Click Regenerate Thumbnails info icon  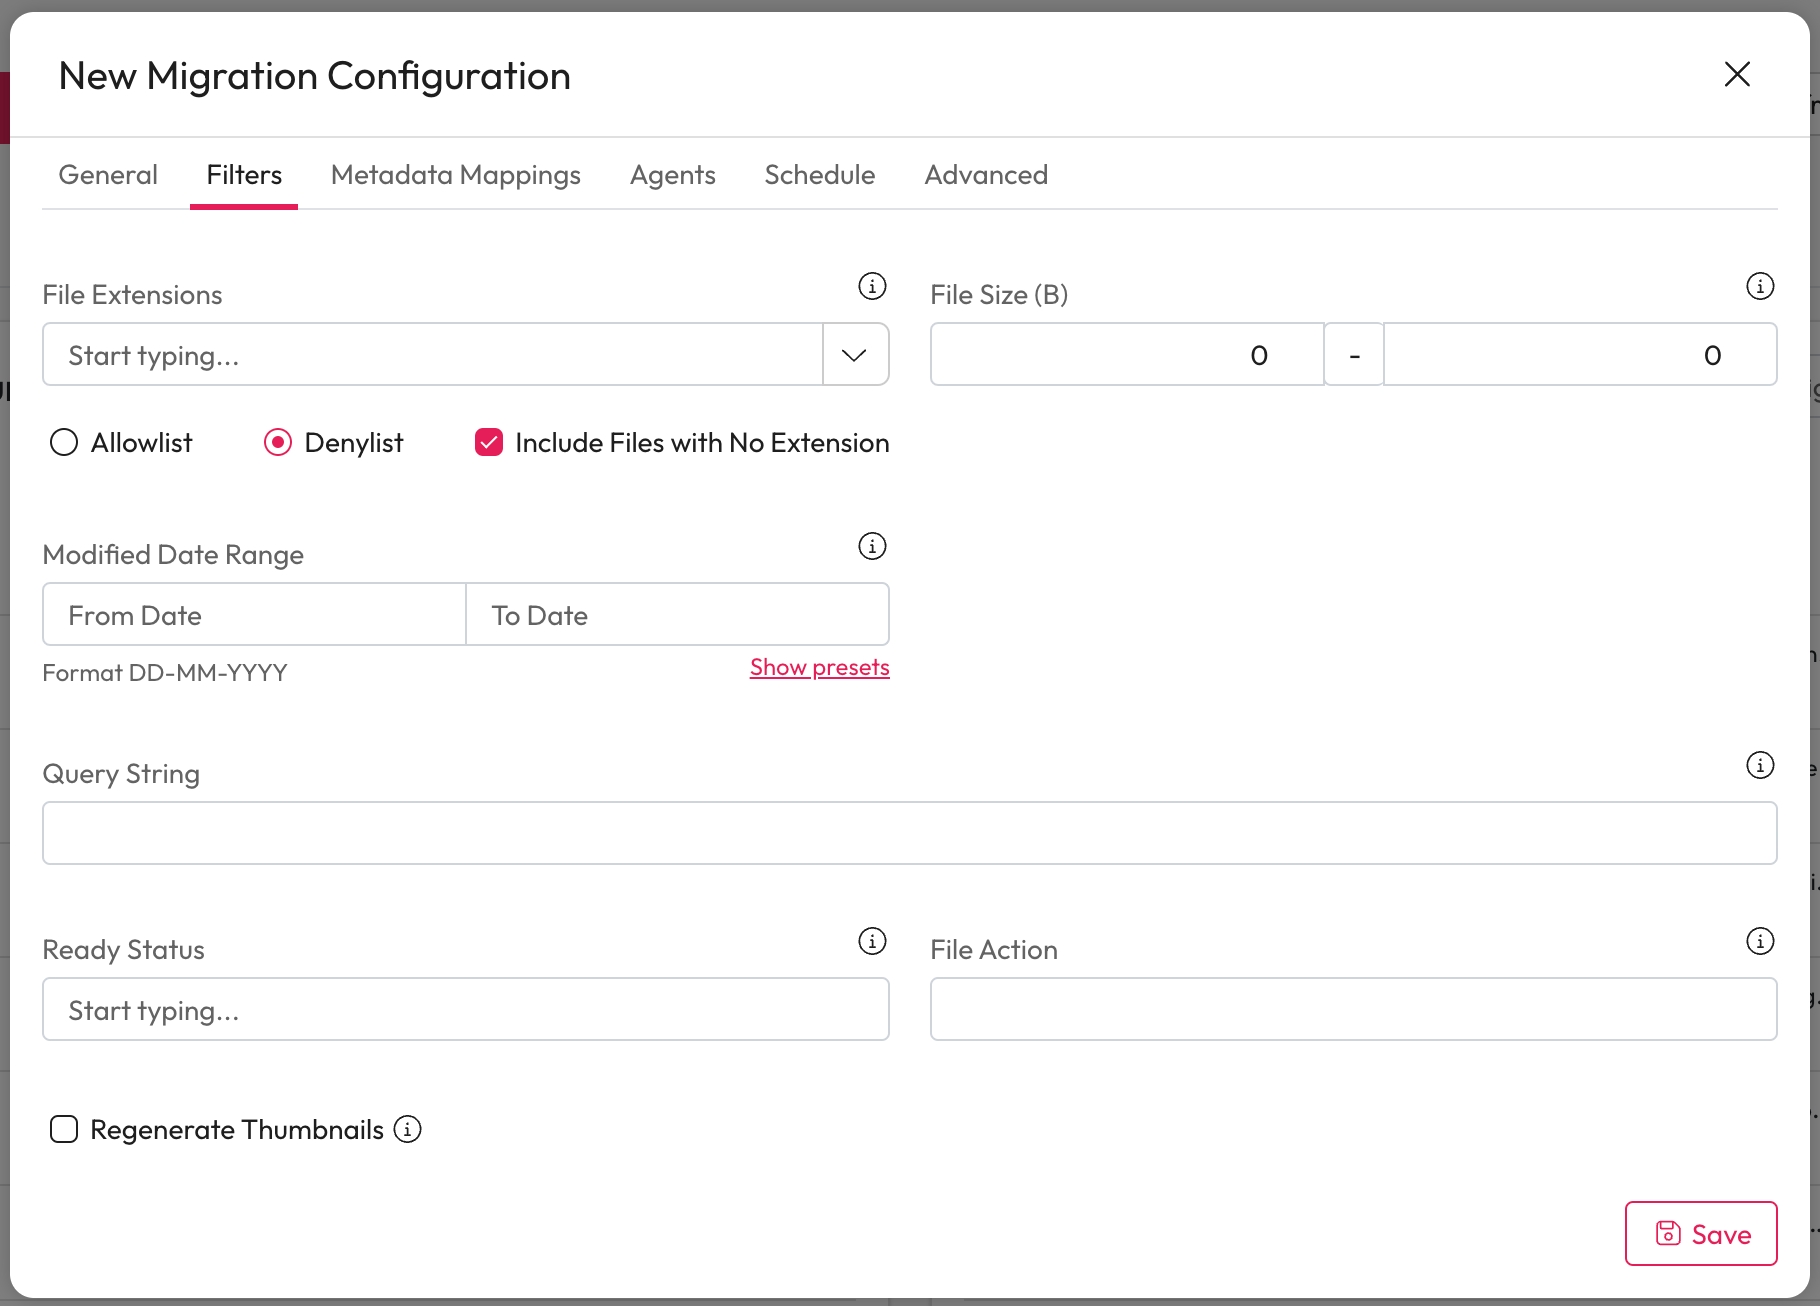point(408,1129)
